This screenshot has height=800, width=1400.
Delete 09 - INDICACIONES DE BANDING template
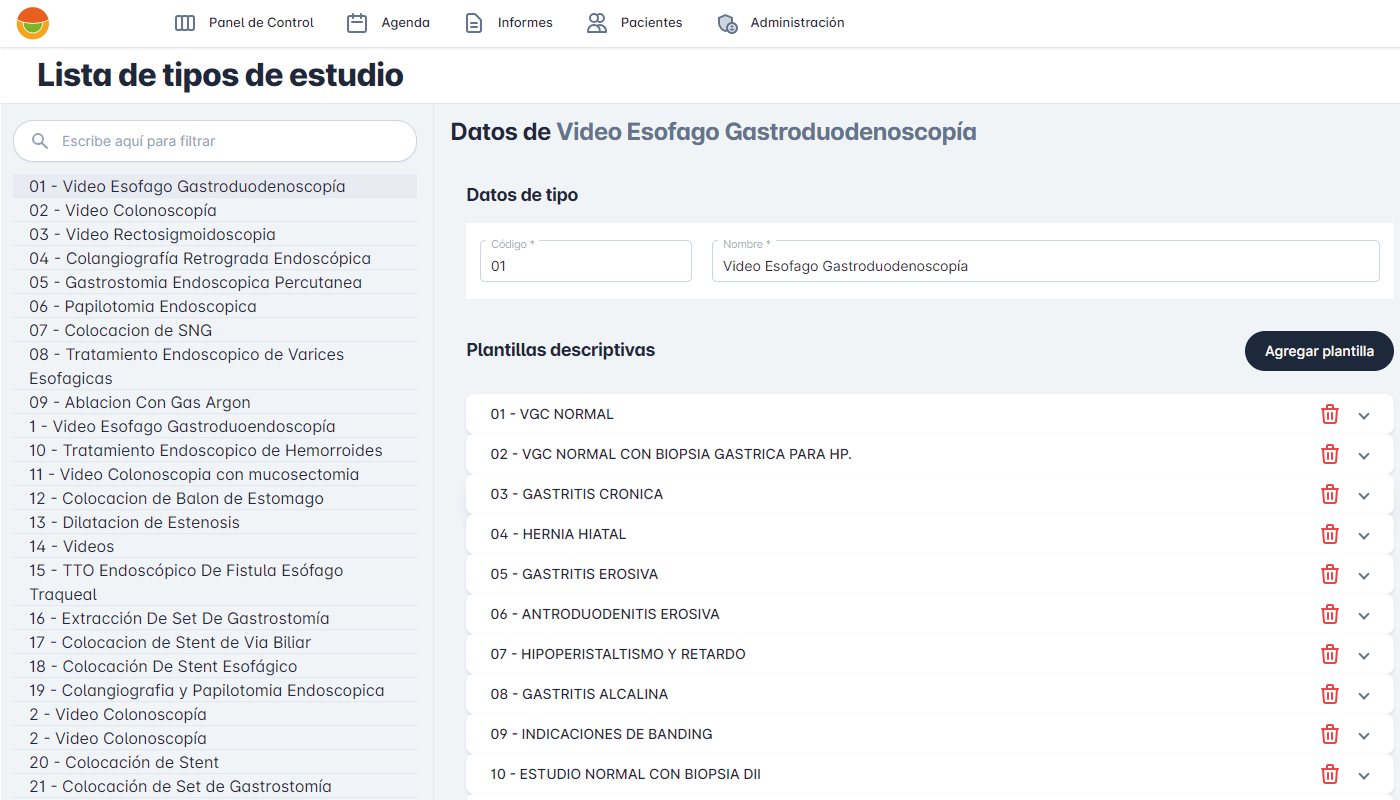pos(1330,734)
